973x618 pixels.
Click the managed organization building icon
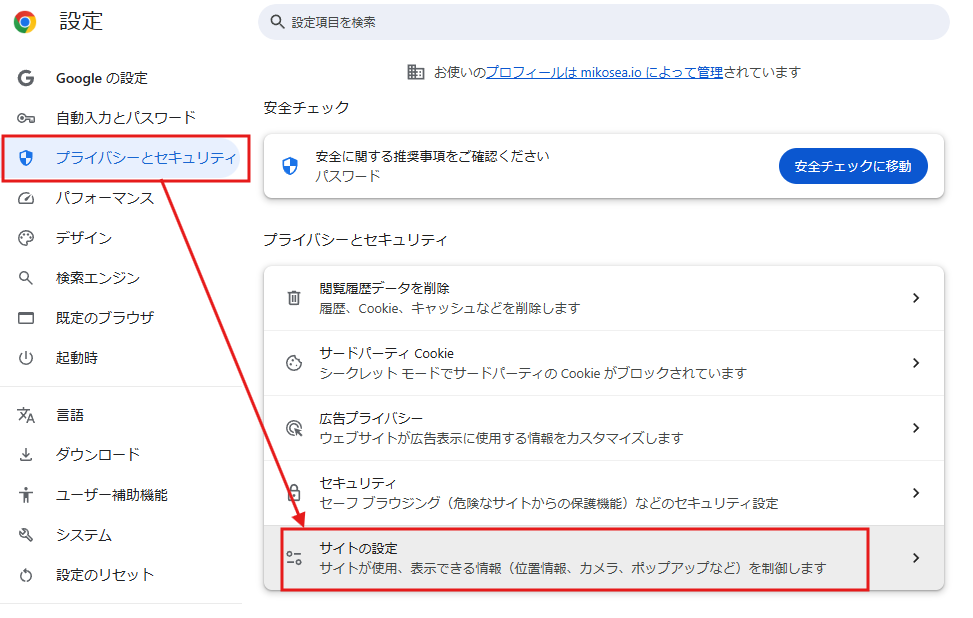pos(415,72)
